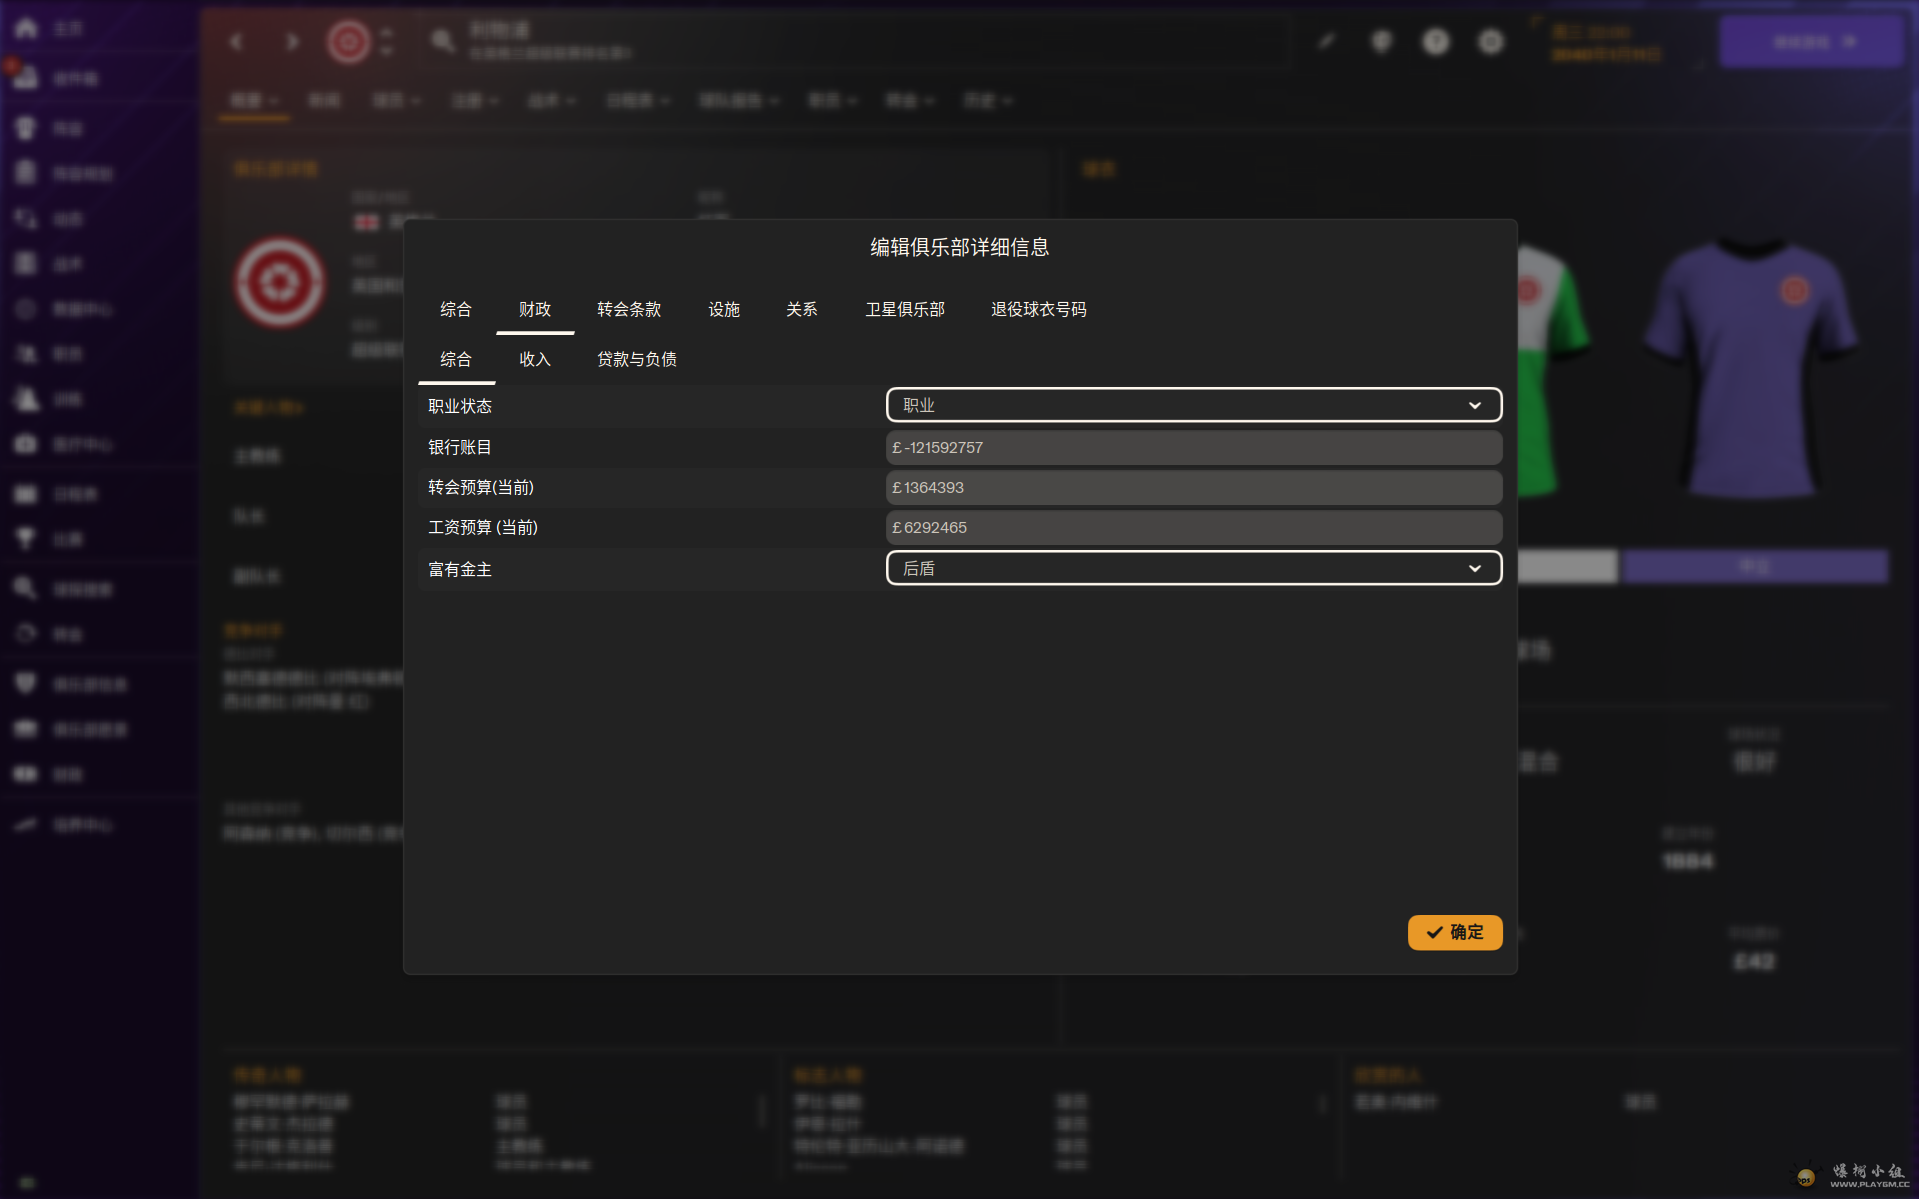Click the 编辑俱乐部详细信息 dialog title
The height and width of the screenshot is (1199, 1919).
[x=959, y=247]
